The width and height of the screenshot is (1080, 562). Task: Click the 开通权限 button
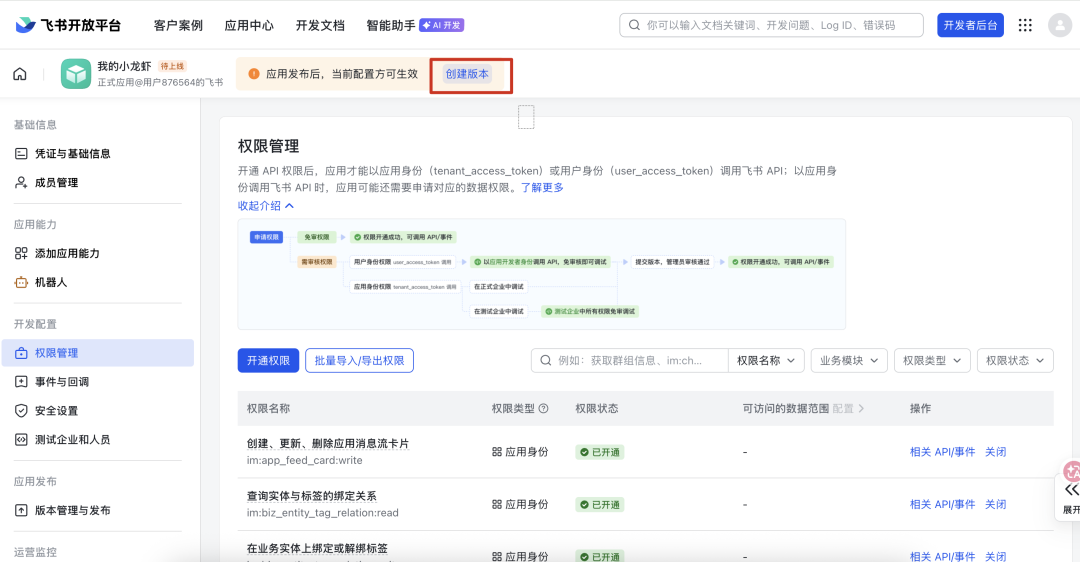[268, 360]
